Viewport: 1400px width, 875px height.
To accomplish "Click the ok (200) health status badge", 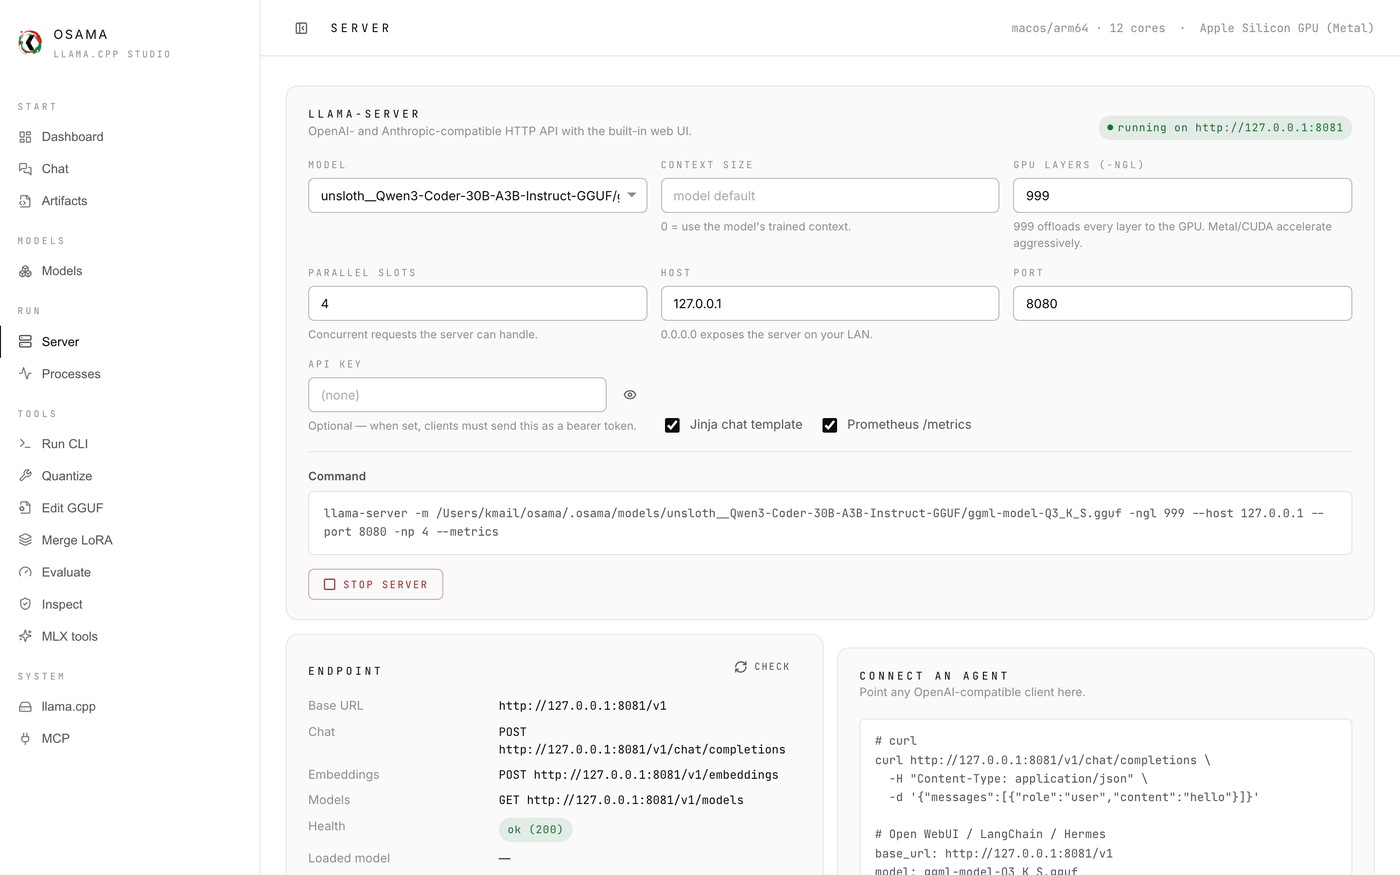I will point(535,830).
